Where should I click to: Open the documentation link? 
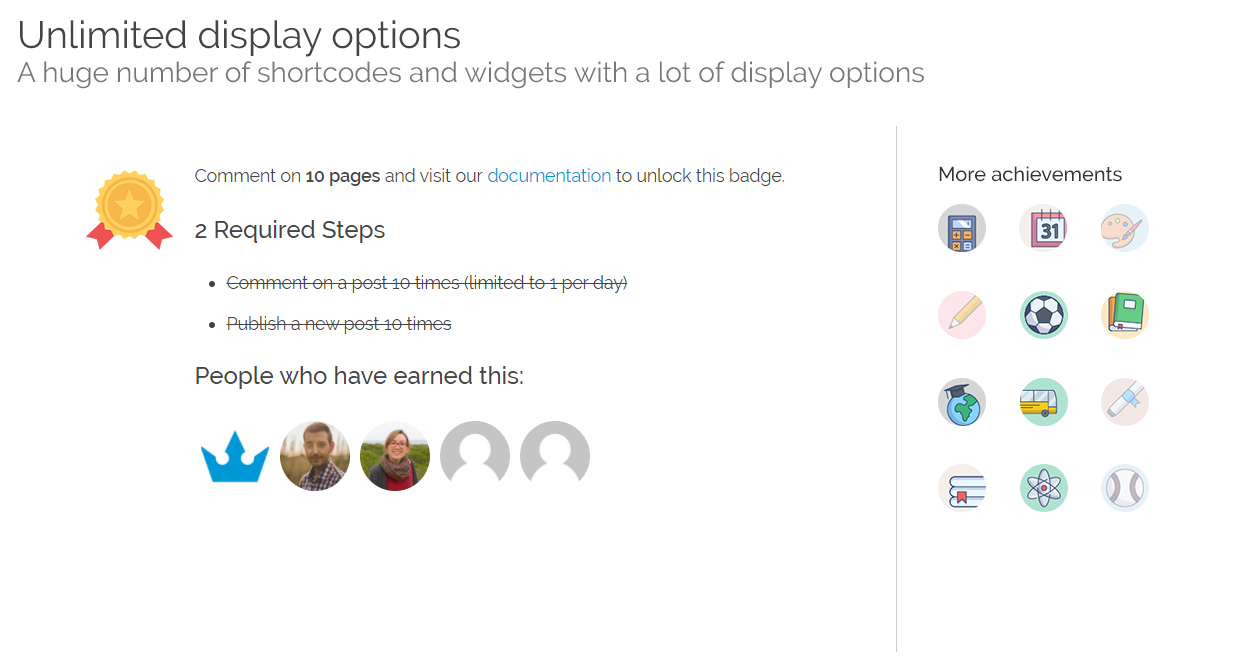[549, 176]
